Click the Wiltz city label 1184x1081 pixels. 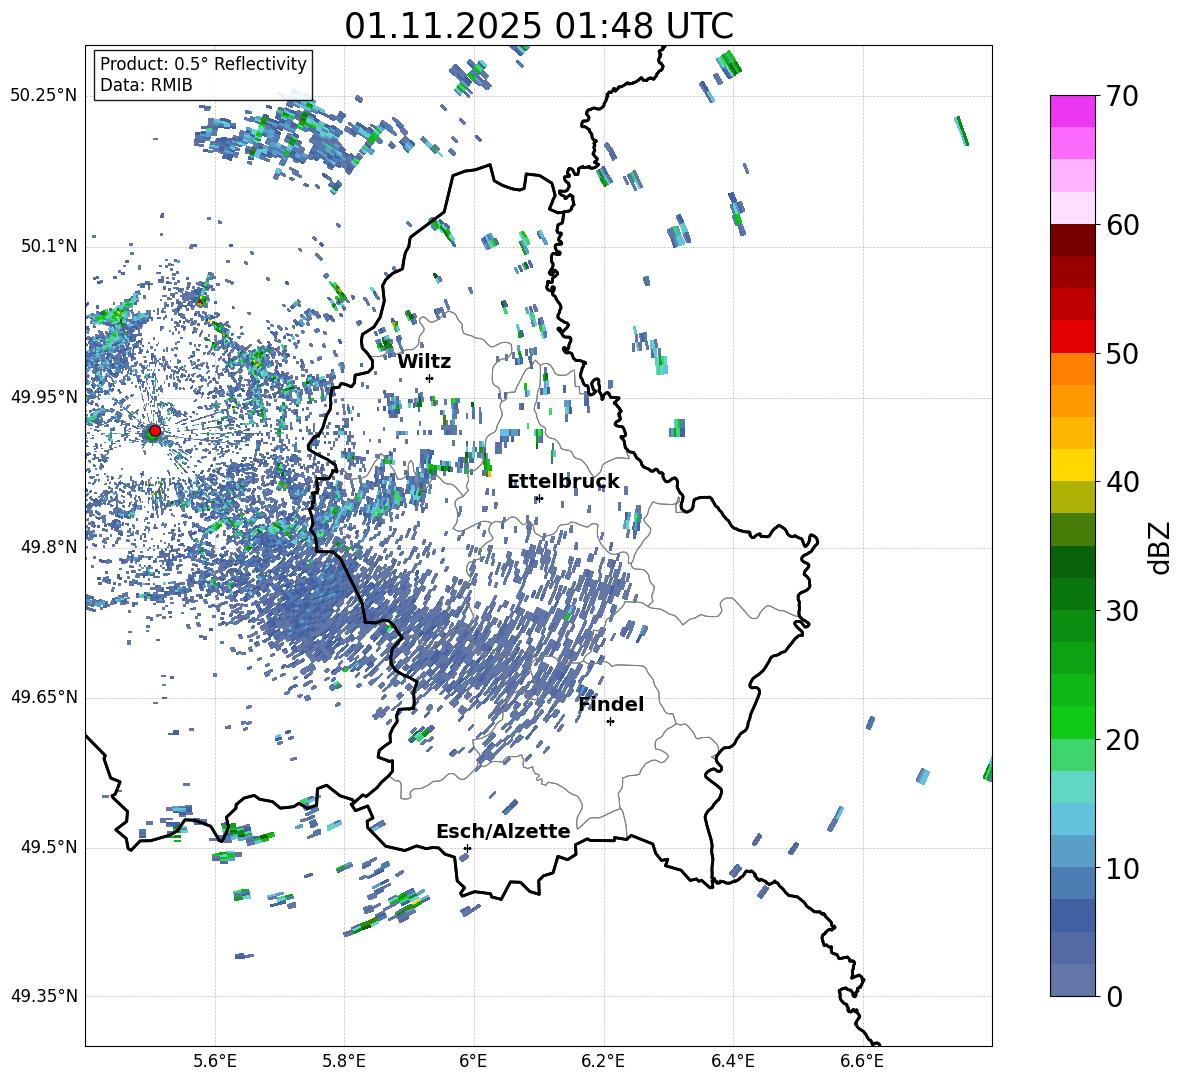[x=424, y=362]
